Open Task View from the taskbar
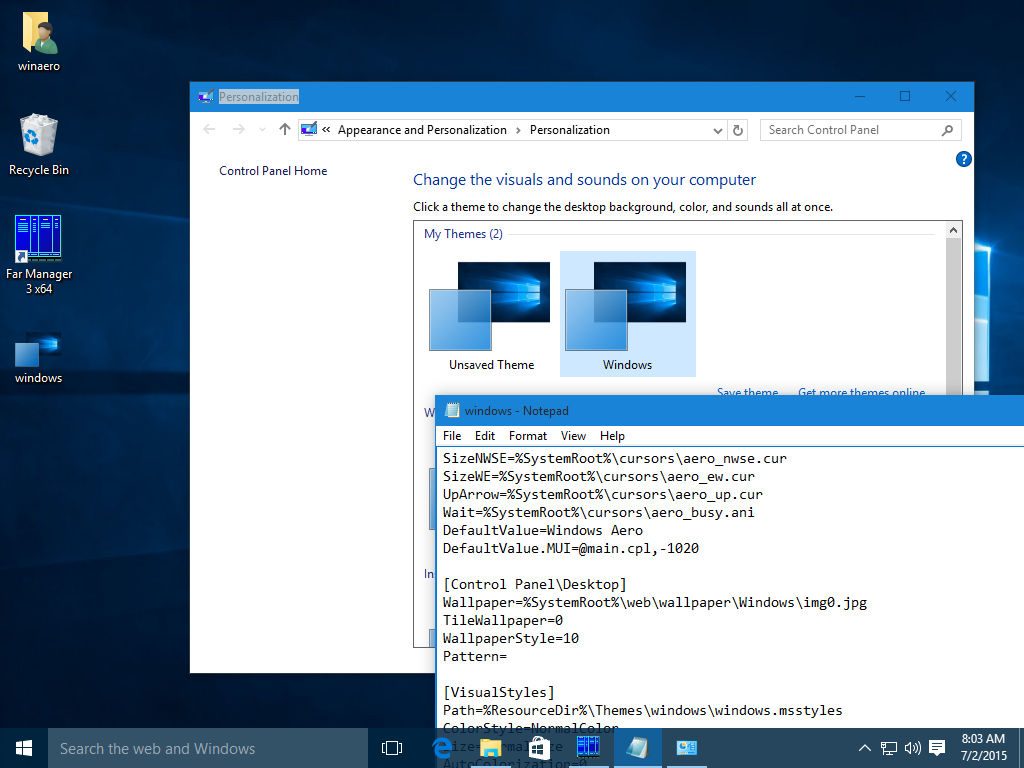1024x768 pixels. tap(391, 747)
